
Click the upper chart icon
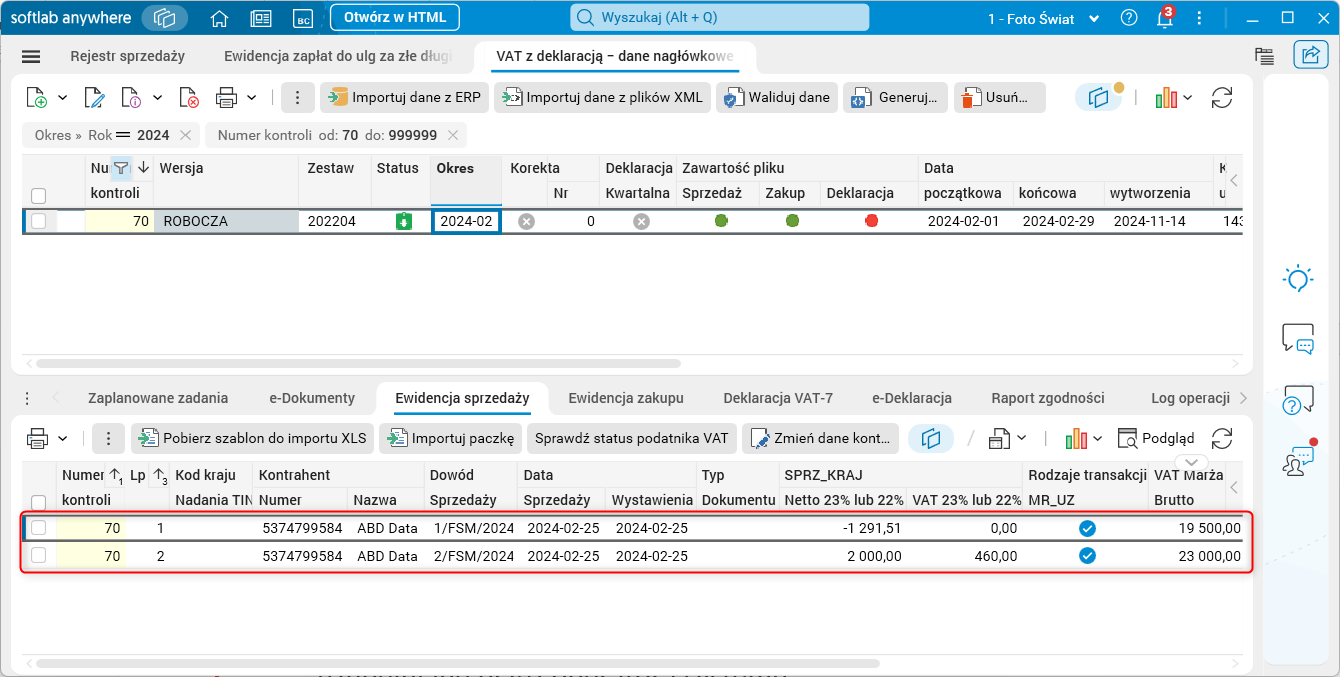point(1165,97)
